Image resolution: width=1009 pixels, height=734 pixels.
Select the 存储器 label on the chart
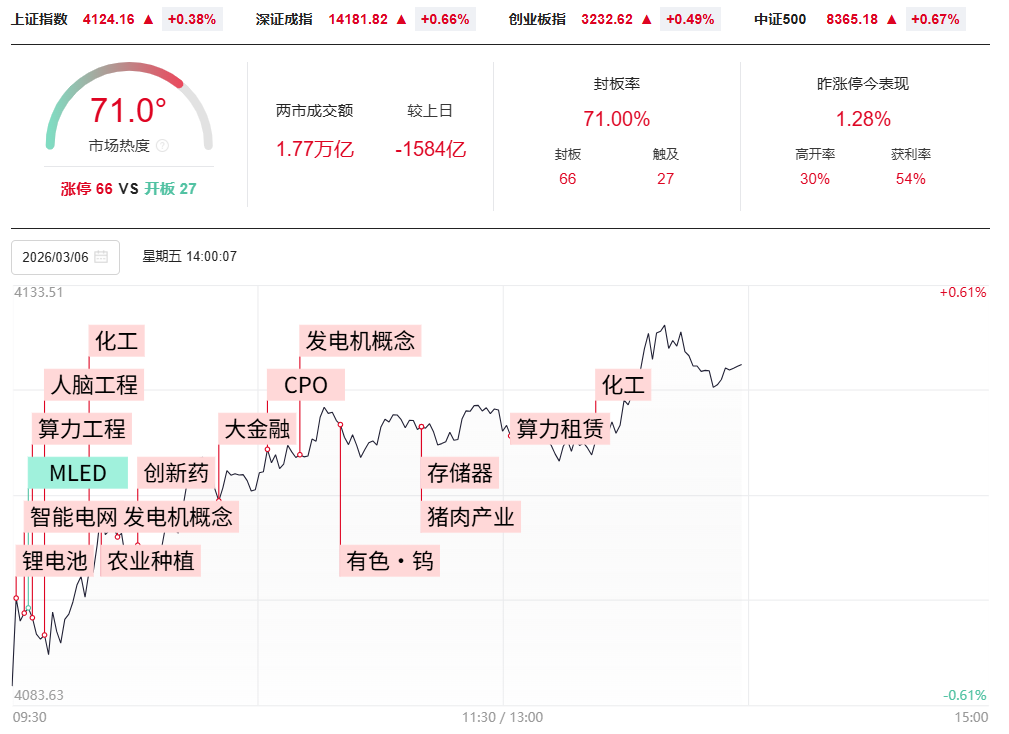click(460, 473)
